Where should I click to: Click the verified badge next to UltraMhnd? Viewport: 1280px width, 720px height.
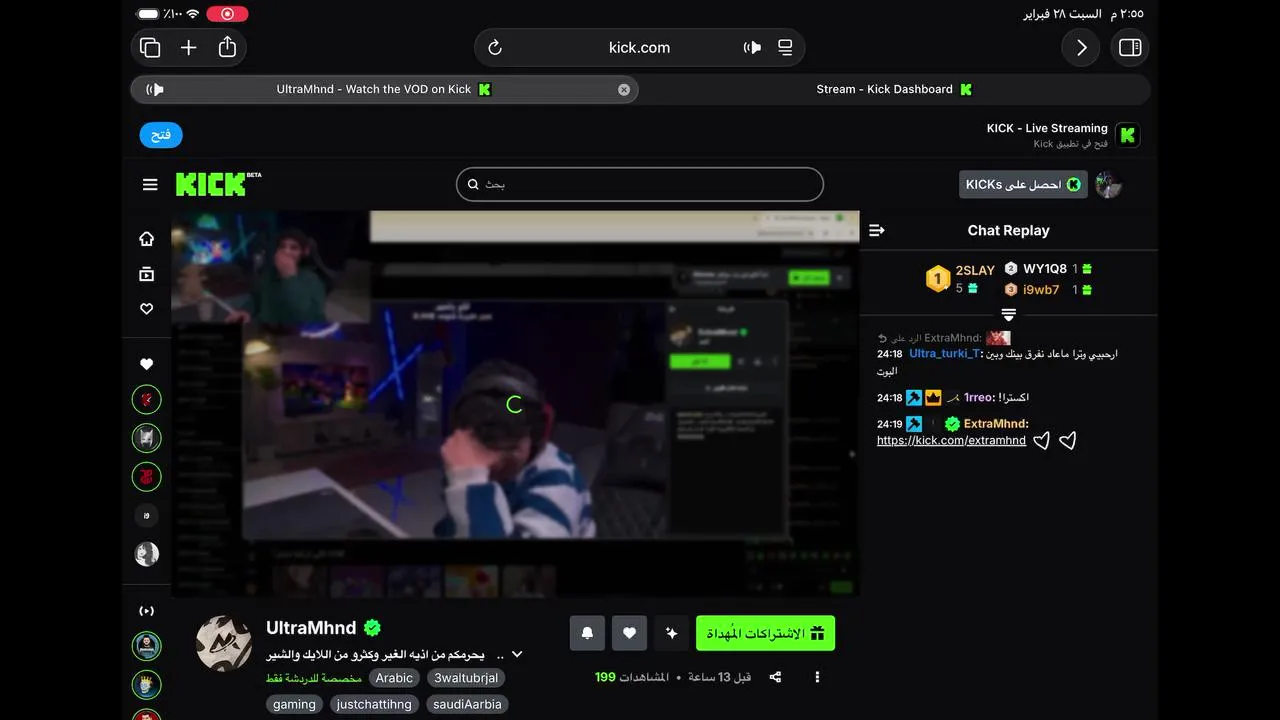372,628
